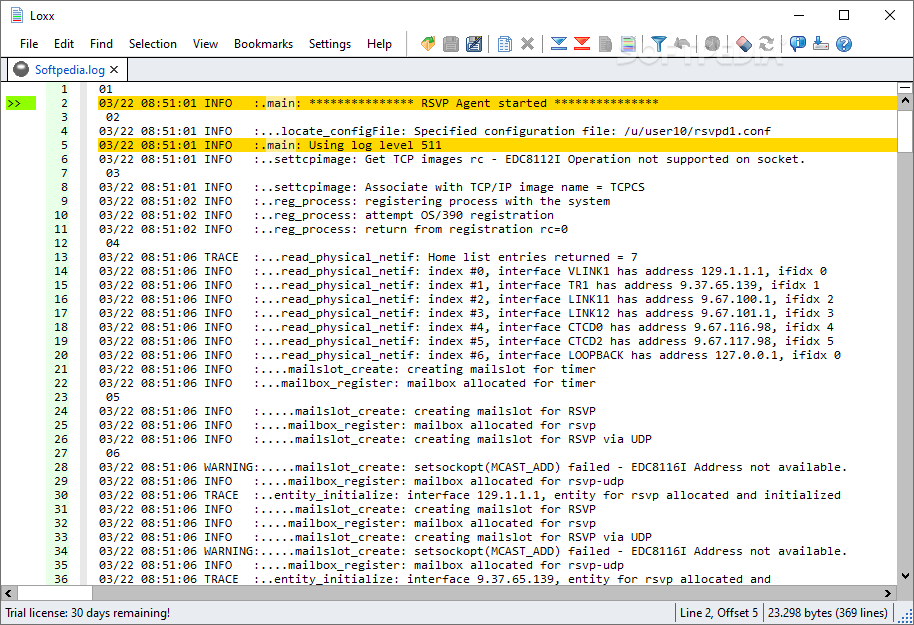Click the 'attempt OS/390 registration' line

326,215
